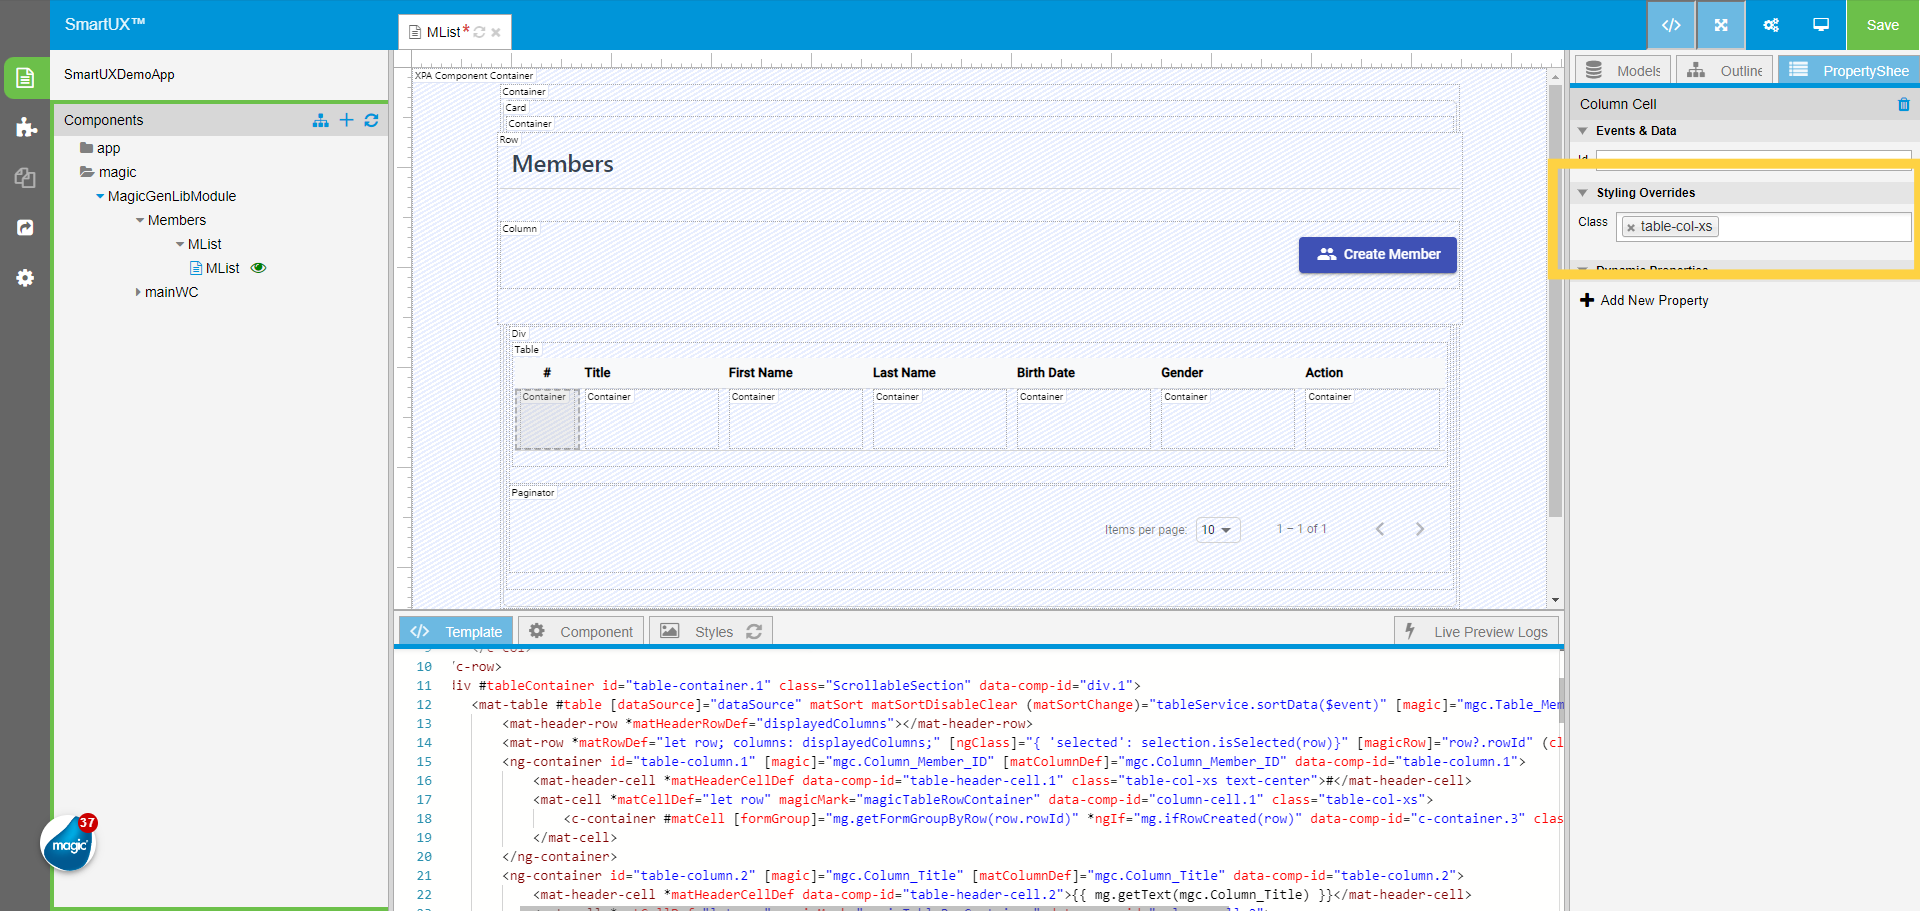The width and height of the screenshot is (1920, 911).
Task: Switch to the Component tab
Action: pyautogui.click(x=581, y=632)
